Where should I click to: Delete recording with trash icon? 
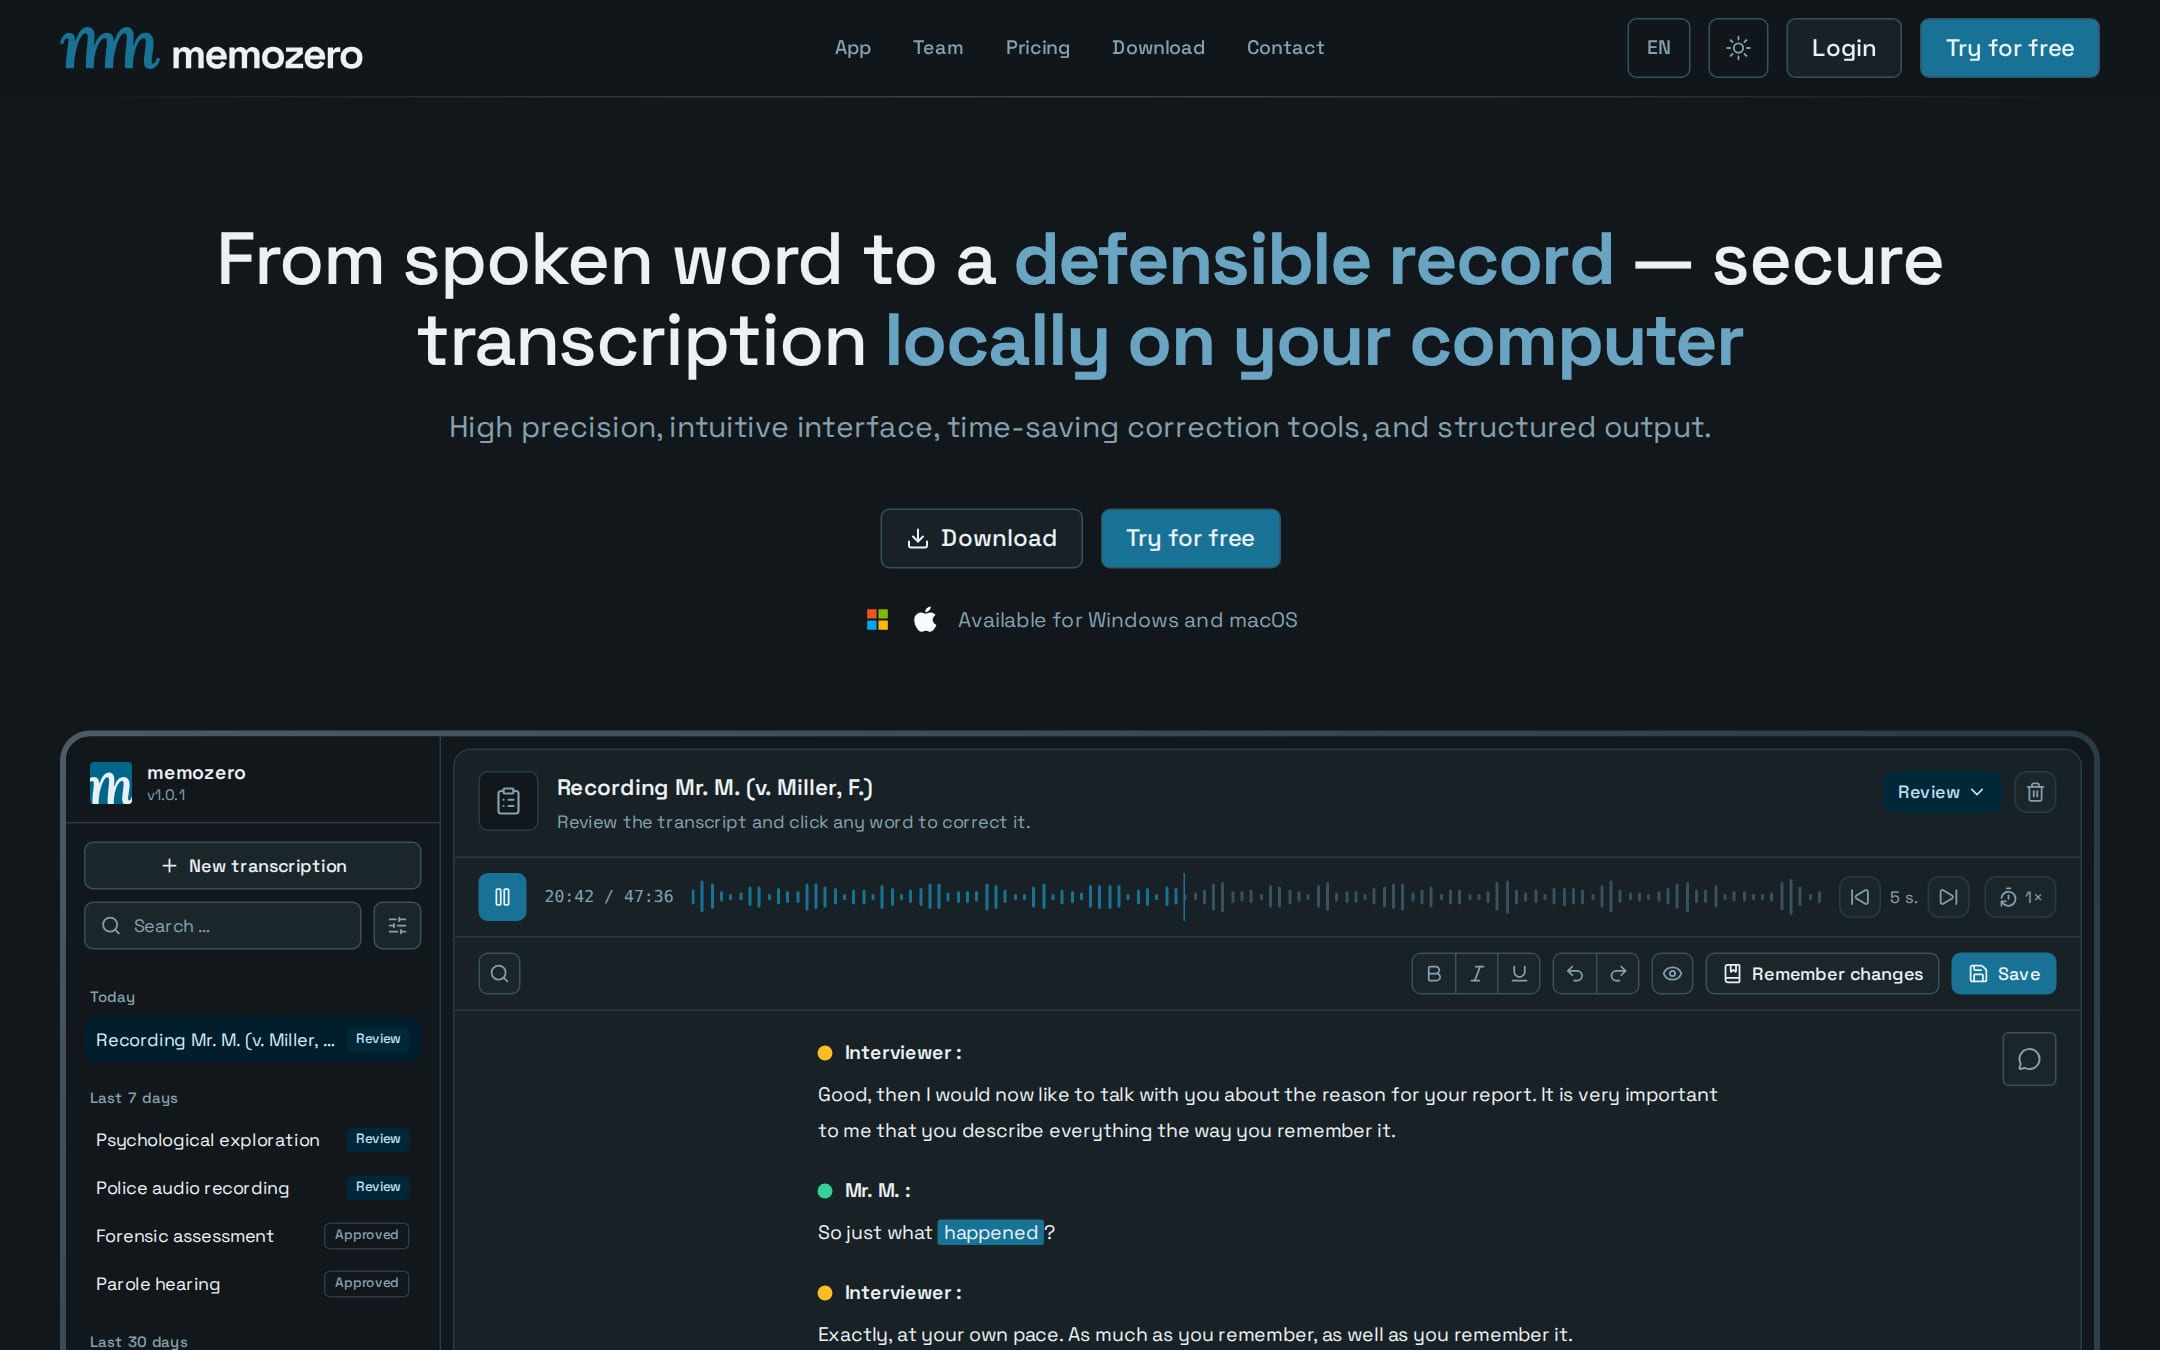2035,792
